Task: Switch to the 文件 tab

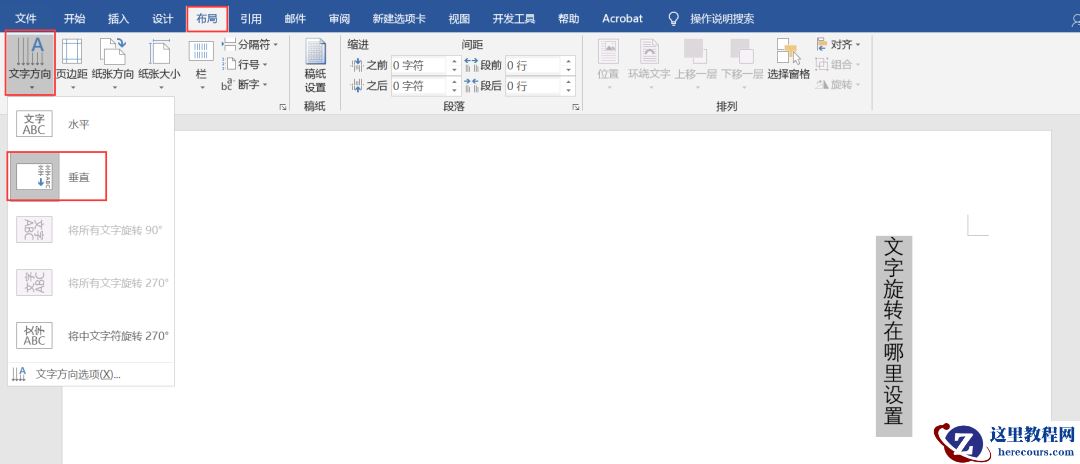Action: coord(26,19)
